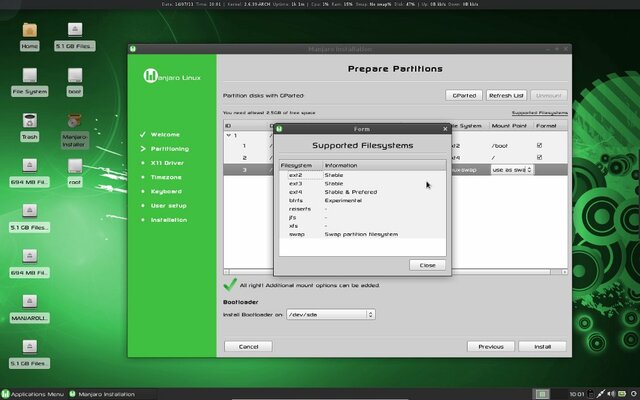Click the round tray icon after the battery
This screenshot has width=640, height=400.
click(x=633, y=394)
